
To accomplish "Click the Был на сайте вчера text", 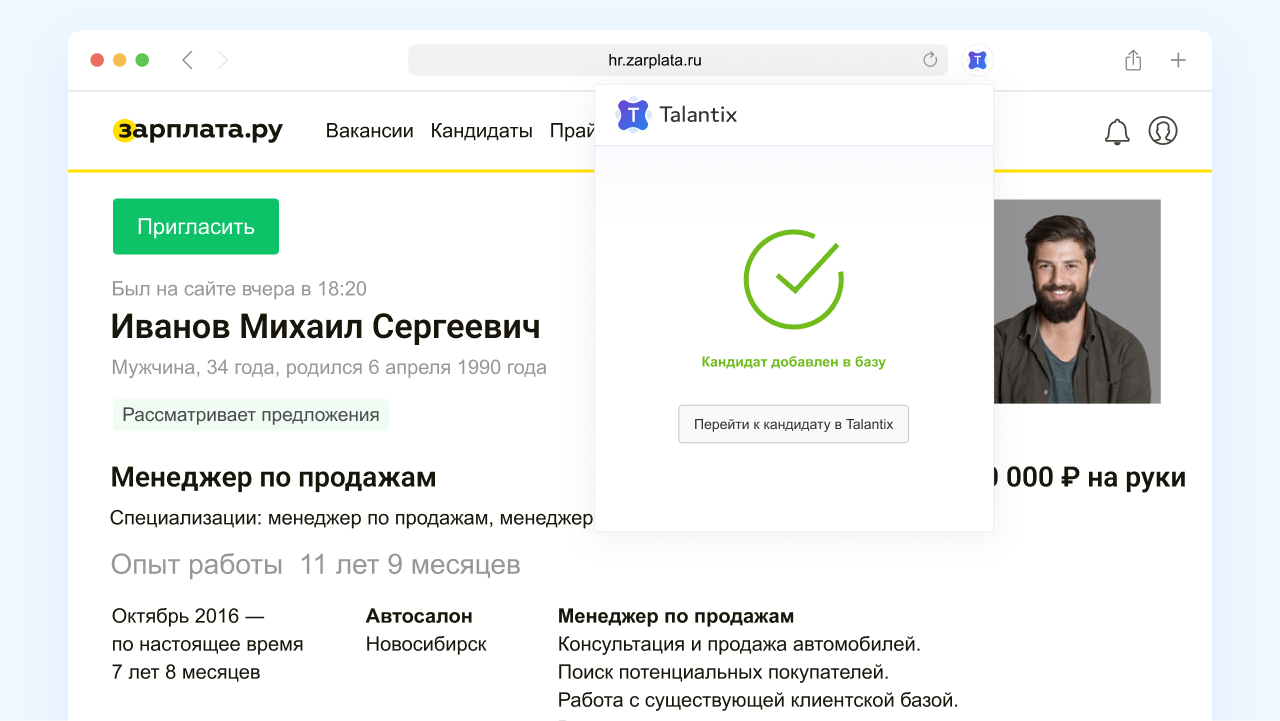I will [x=240, y=289].
